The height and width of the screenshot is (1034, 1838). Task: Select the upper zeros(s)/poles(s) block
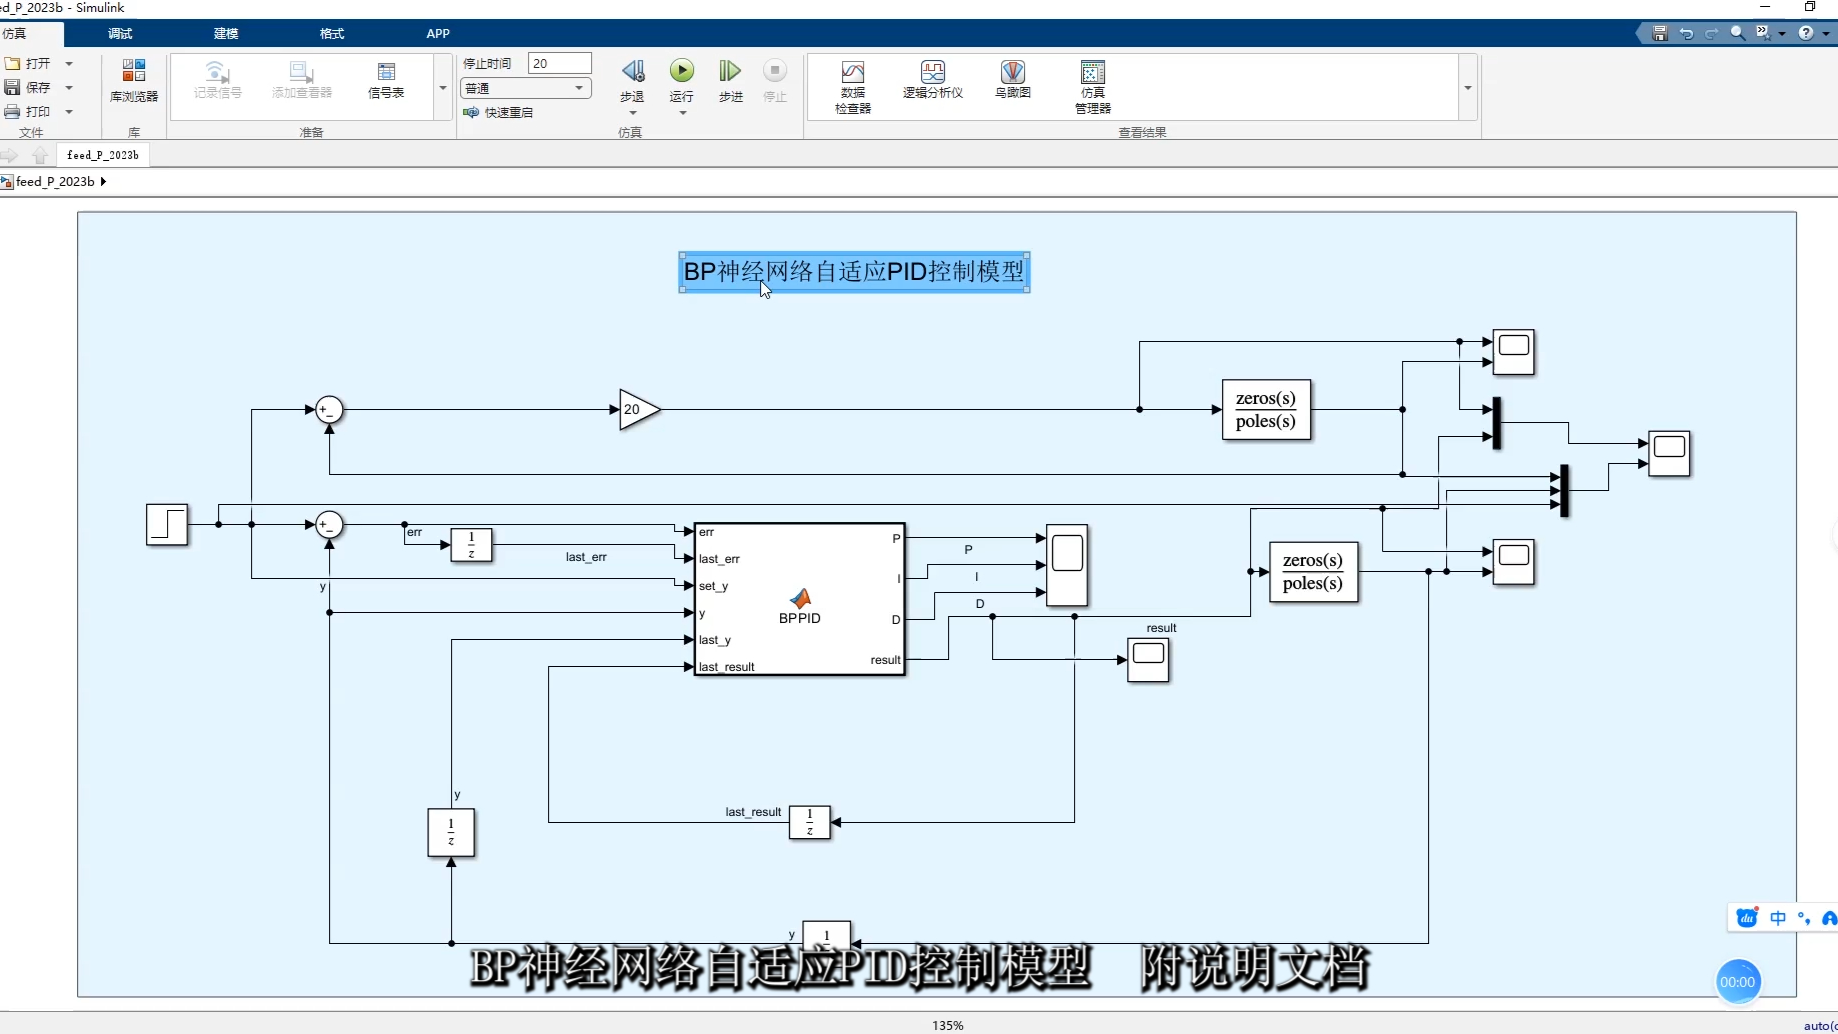(x=1266, y=409)
